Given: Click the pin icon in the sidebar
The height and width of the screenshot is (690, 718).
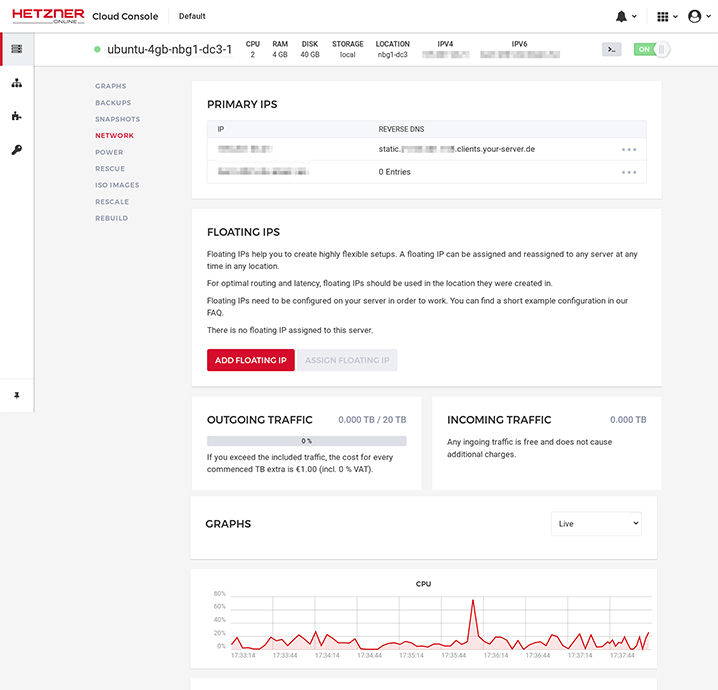Looking at the screenshot, I should pyautogui.click(x=17, y=395).
